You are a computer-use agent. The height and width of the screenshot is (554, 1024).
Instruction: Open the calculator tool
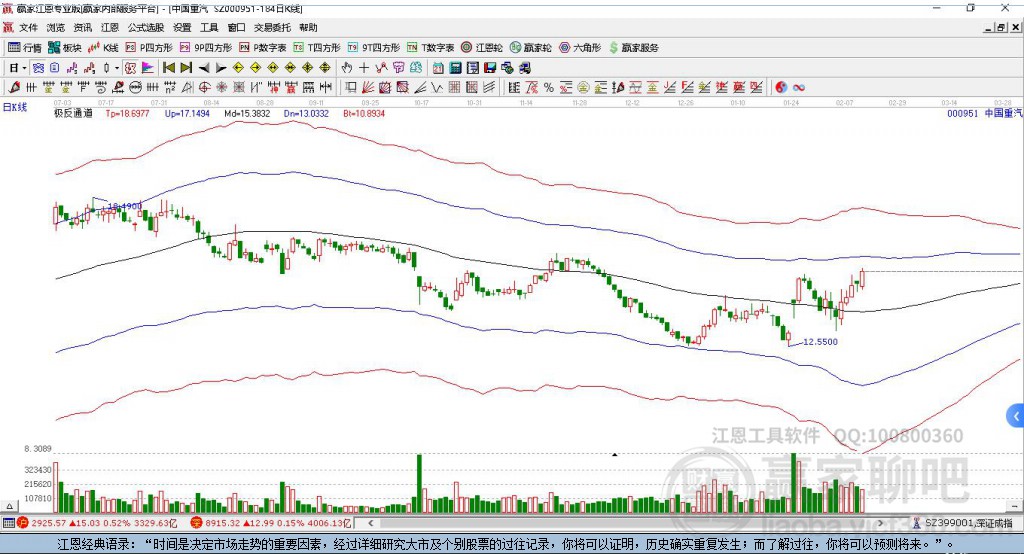[x=455, y=67]
